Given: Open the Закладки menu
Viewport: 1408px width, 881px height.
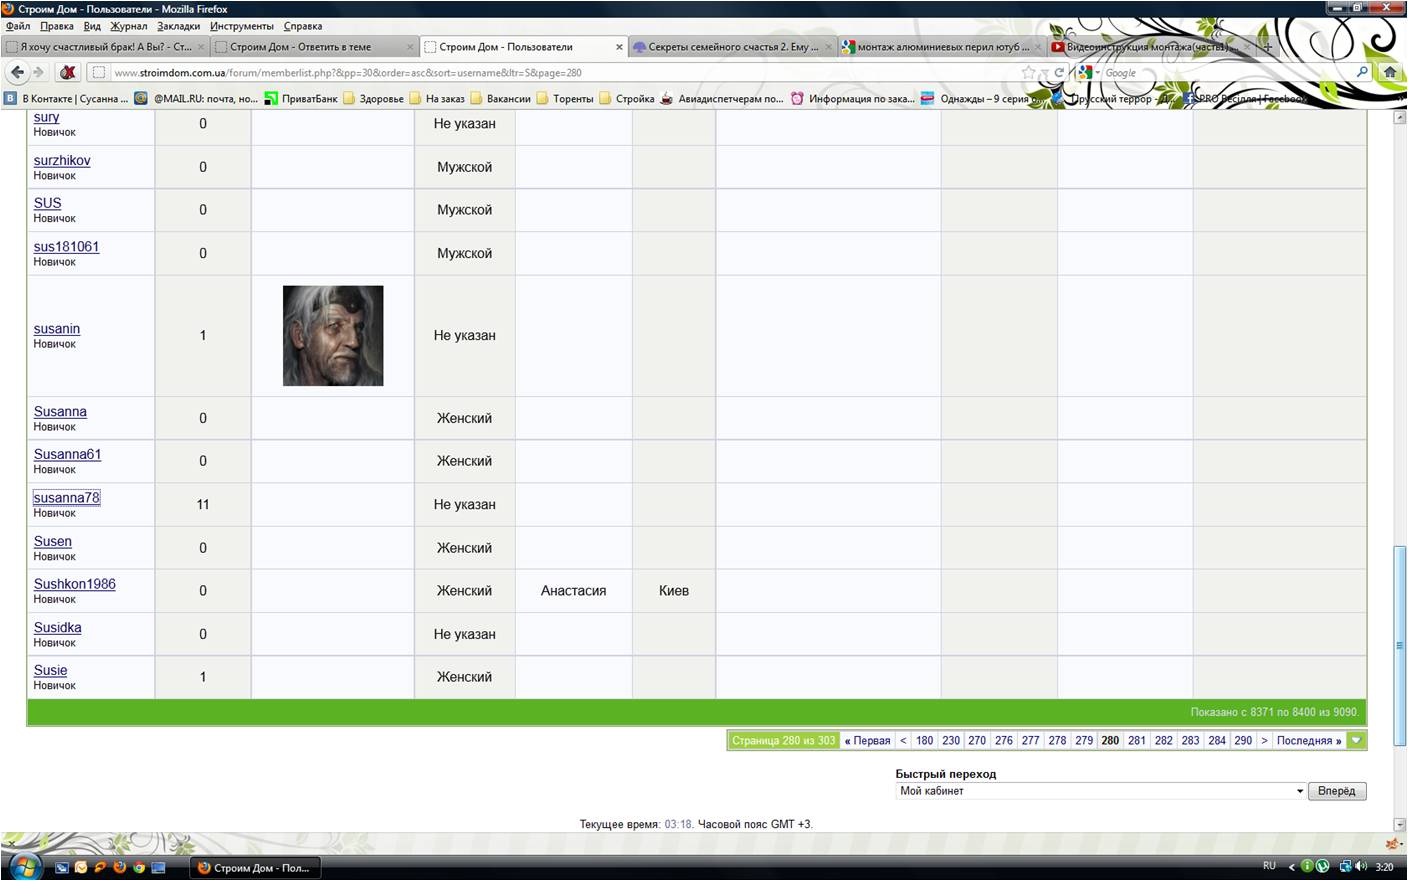Looking at the screenshot, I should coord(178,26).
